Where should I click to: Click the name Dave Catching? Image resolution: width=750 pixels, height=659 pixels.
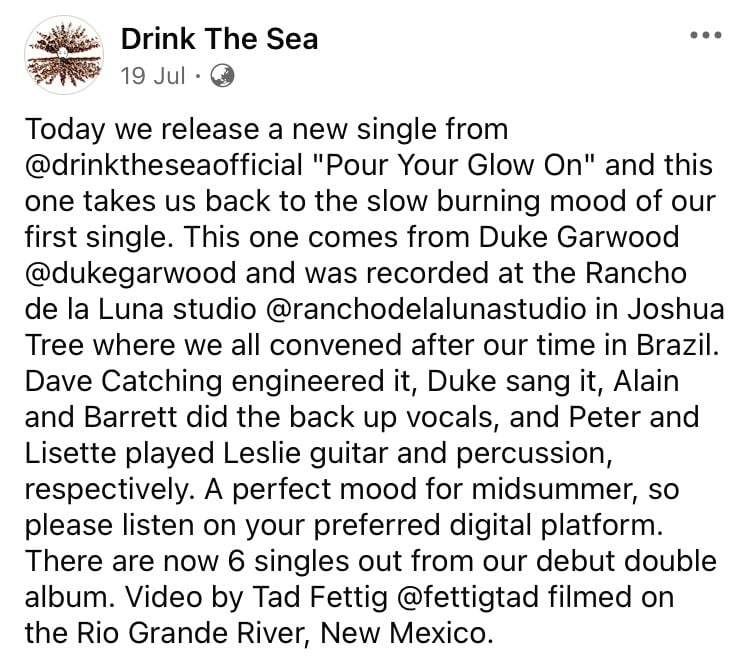tap(123, 382)
